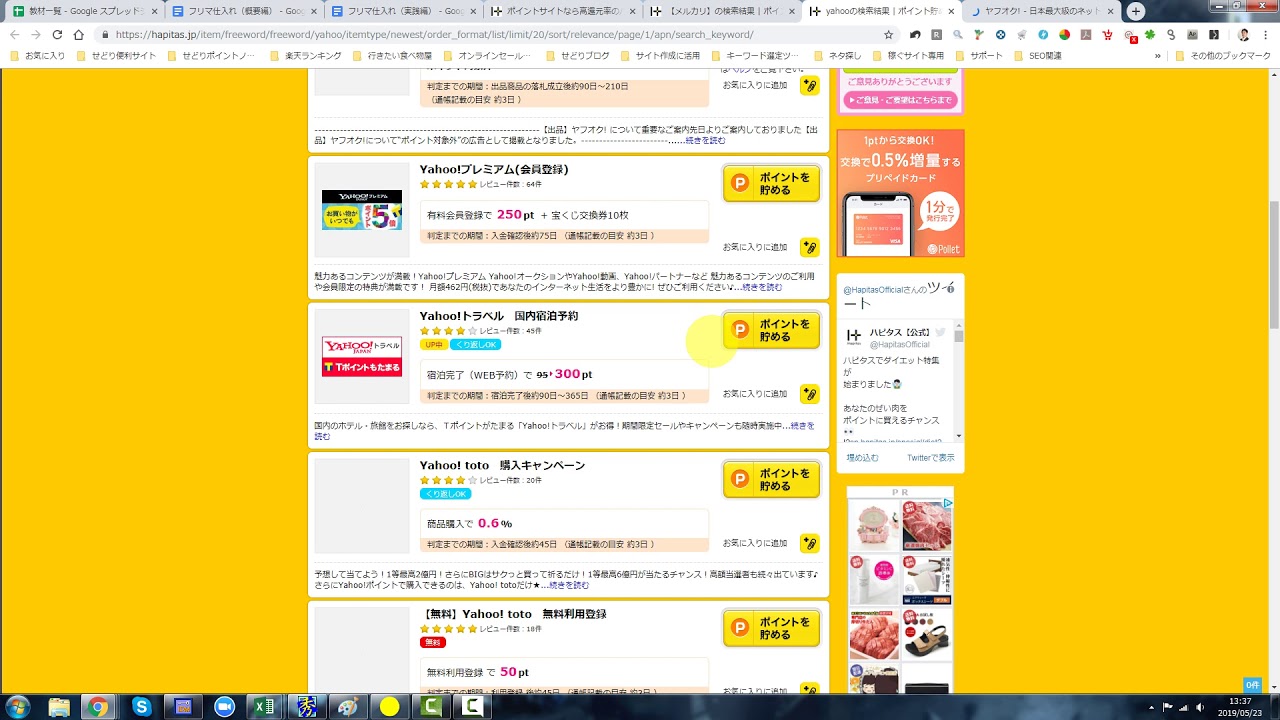Click the pie chart extension icon

pos(1064,34)
